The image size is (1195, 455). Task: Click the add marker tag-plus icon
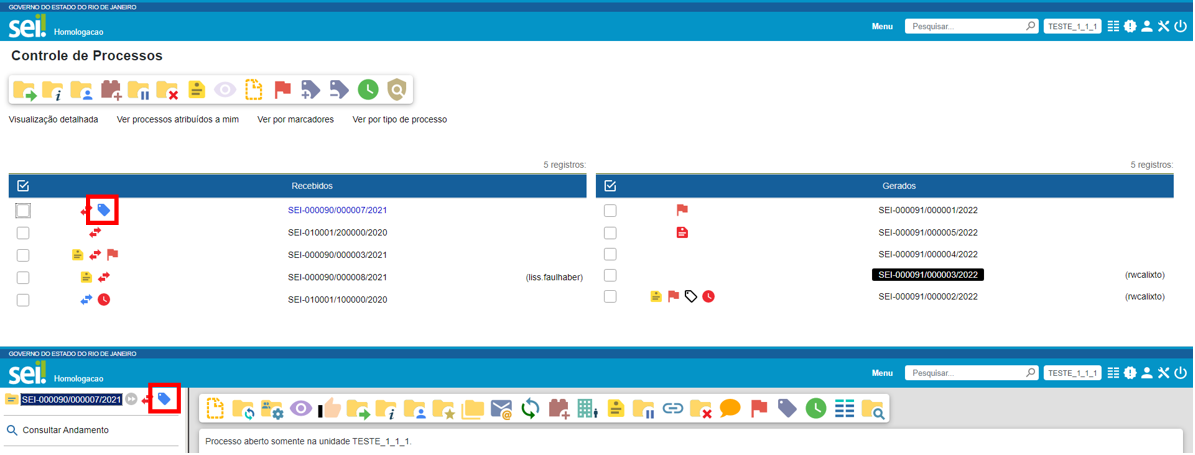[x=311, y=90]
